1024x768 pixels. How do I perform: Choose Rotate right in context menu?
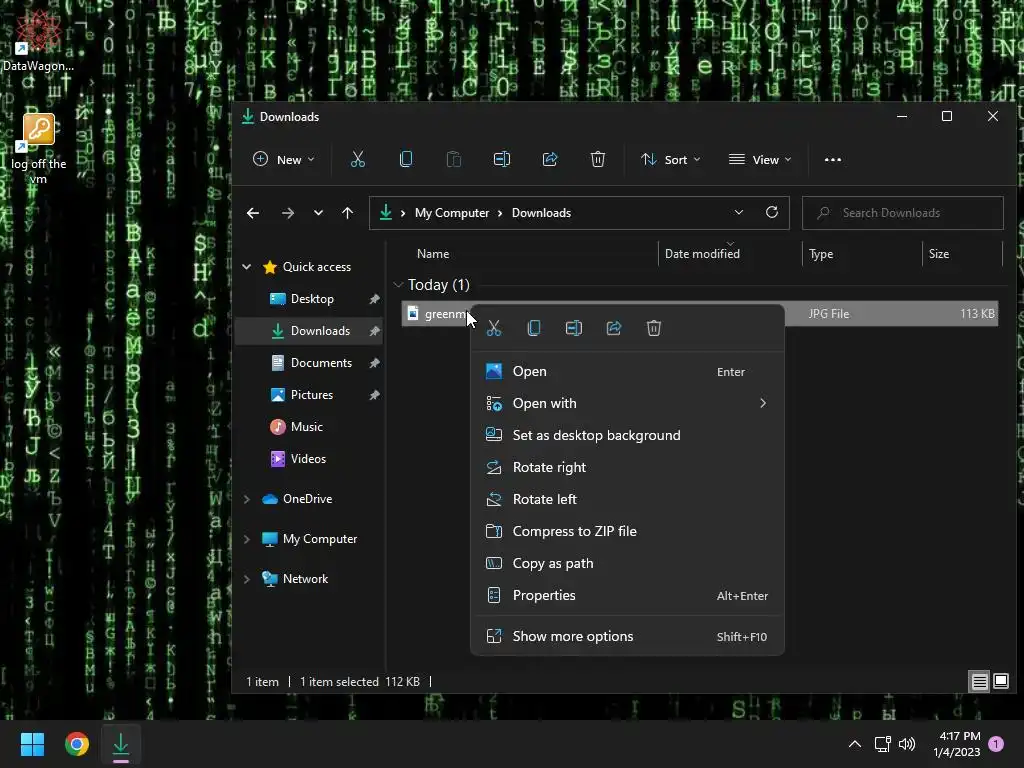pyautogui.click(x=627, y=468)
